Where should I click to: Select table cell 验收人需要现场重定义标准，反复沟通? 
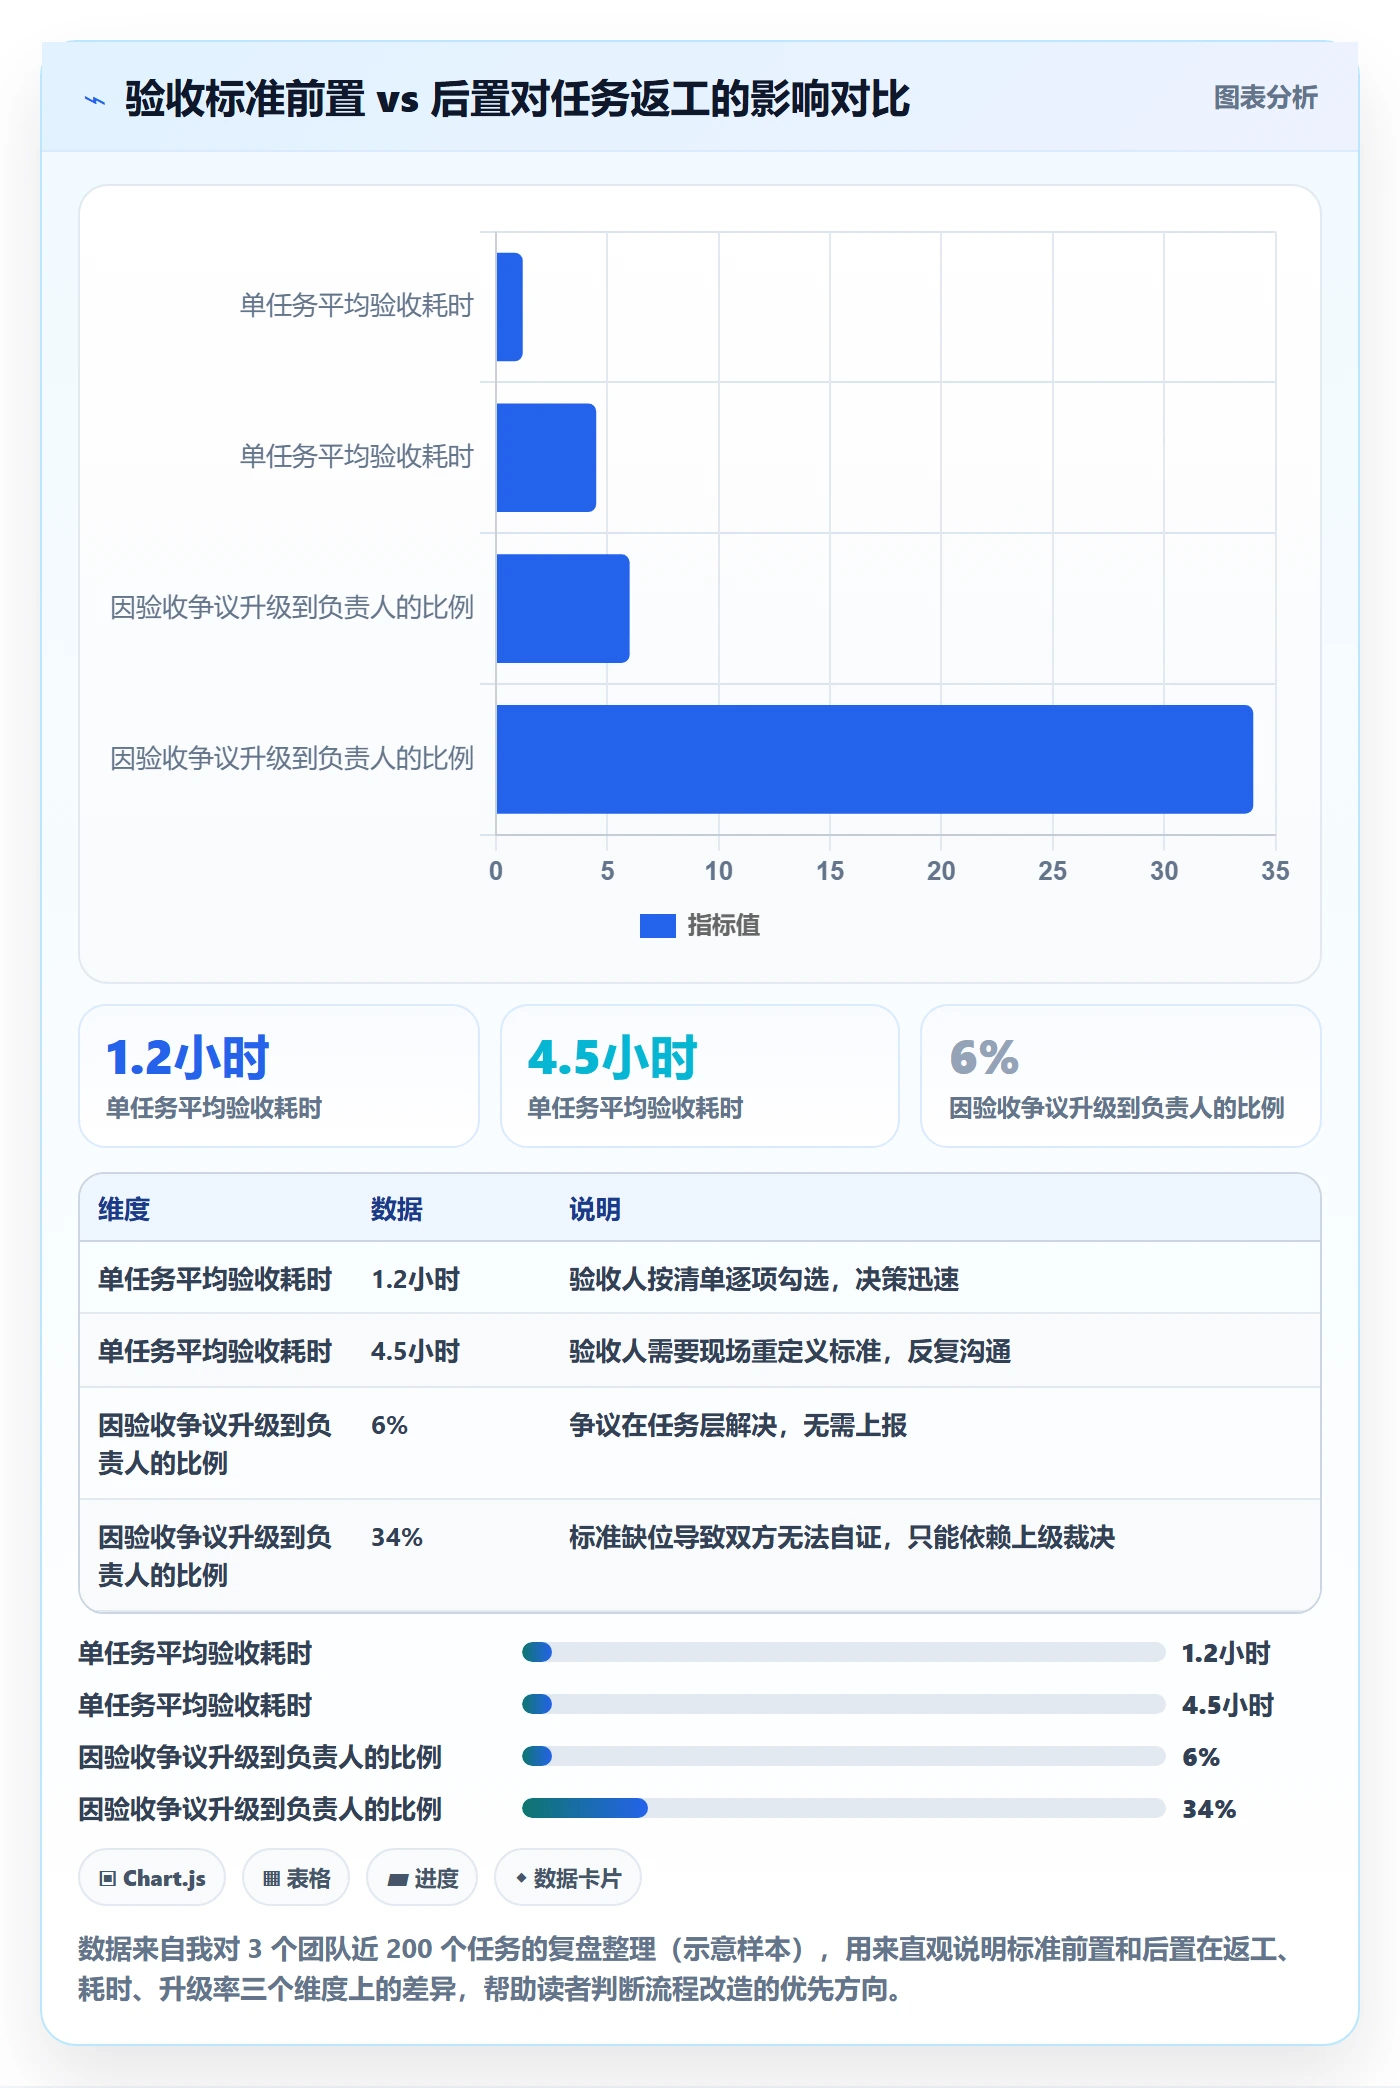790,1351
